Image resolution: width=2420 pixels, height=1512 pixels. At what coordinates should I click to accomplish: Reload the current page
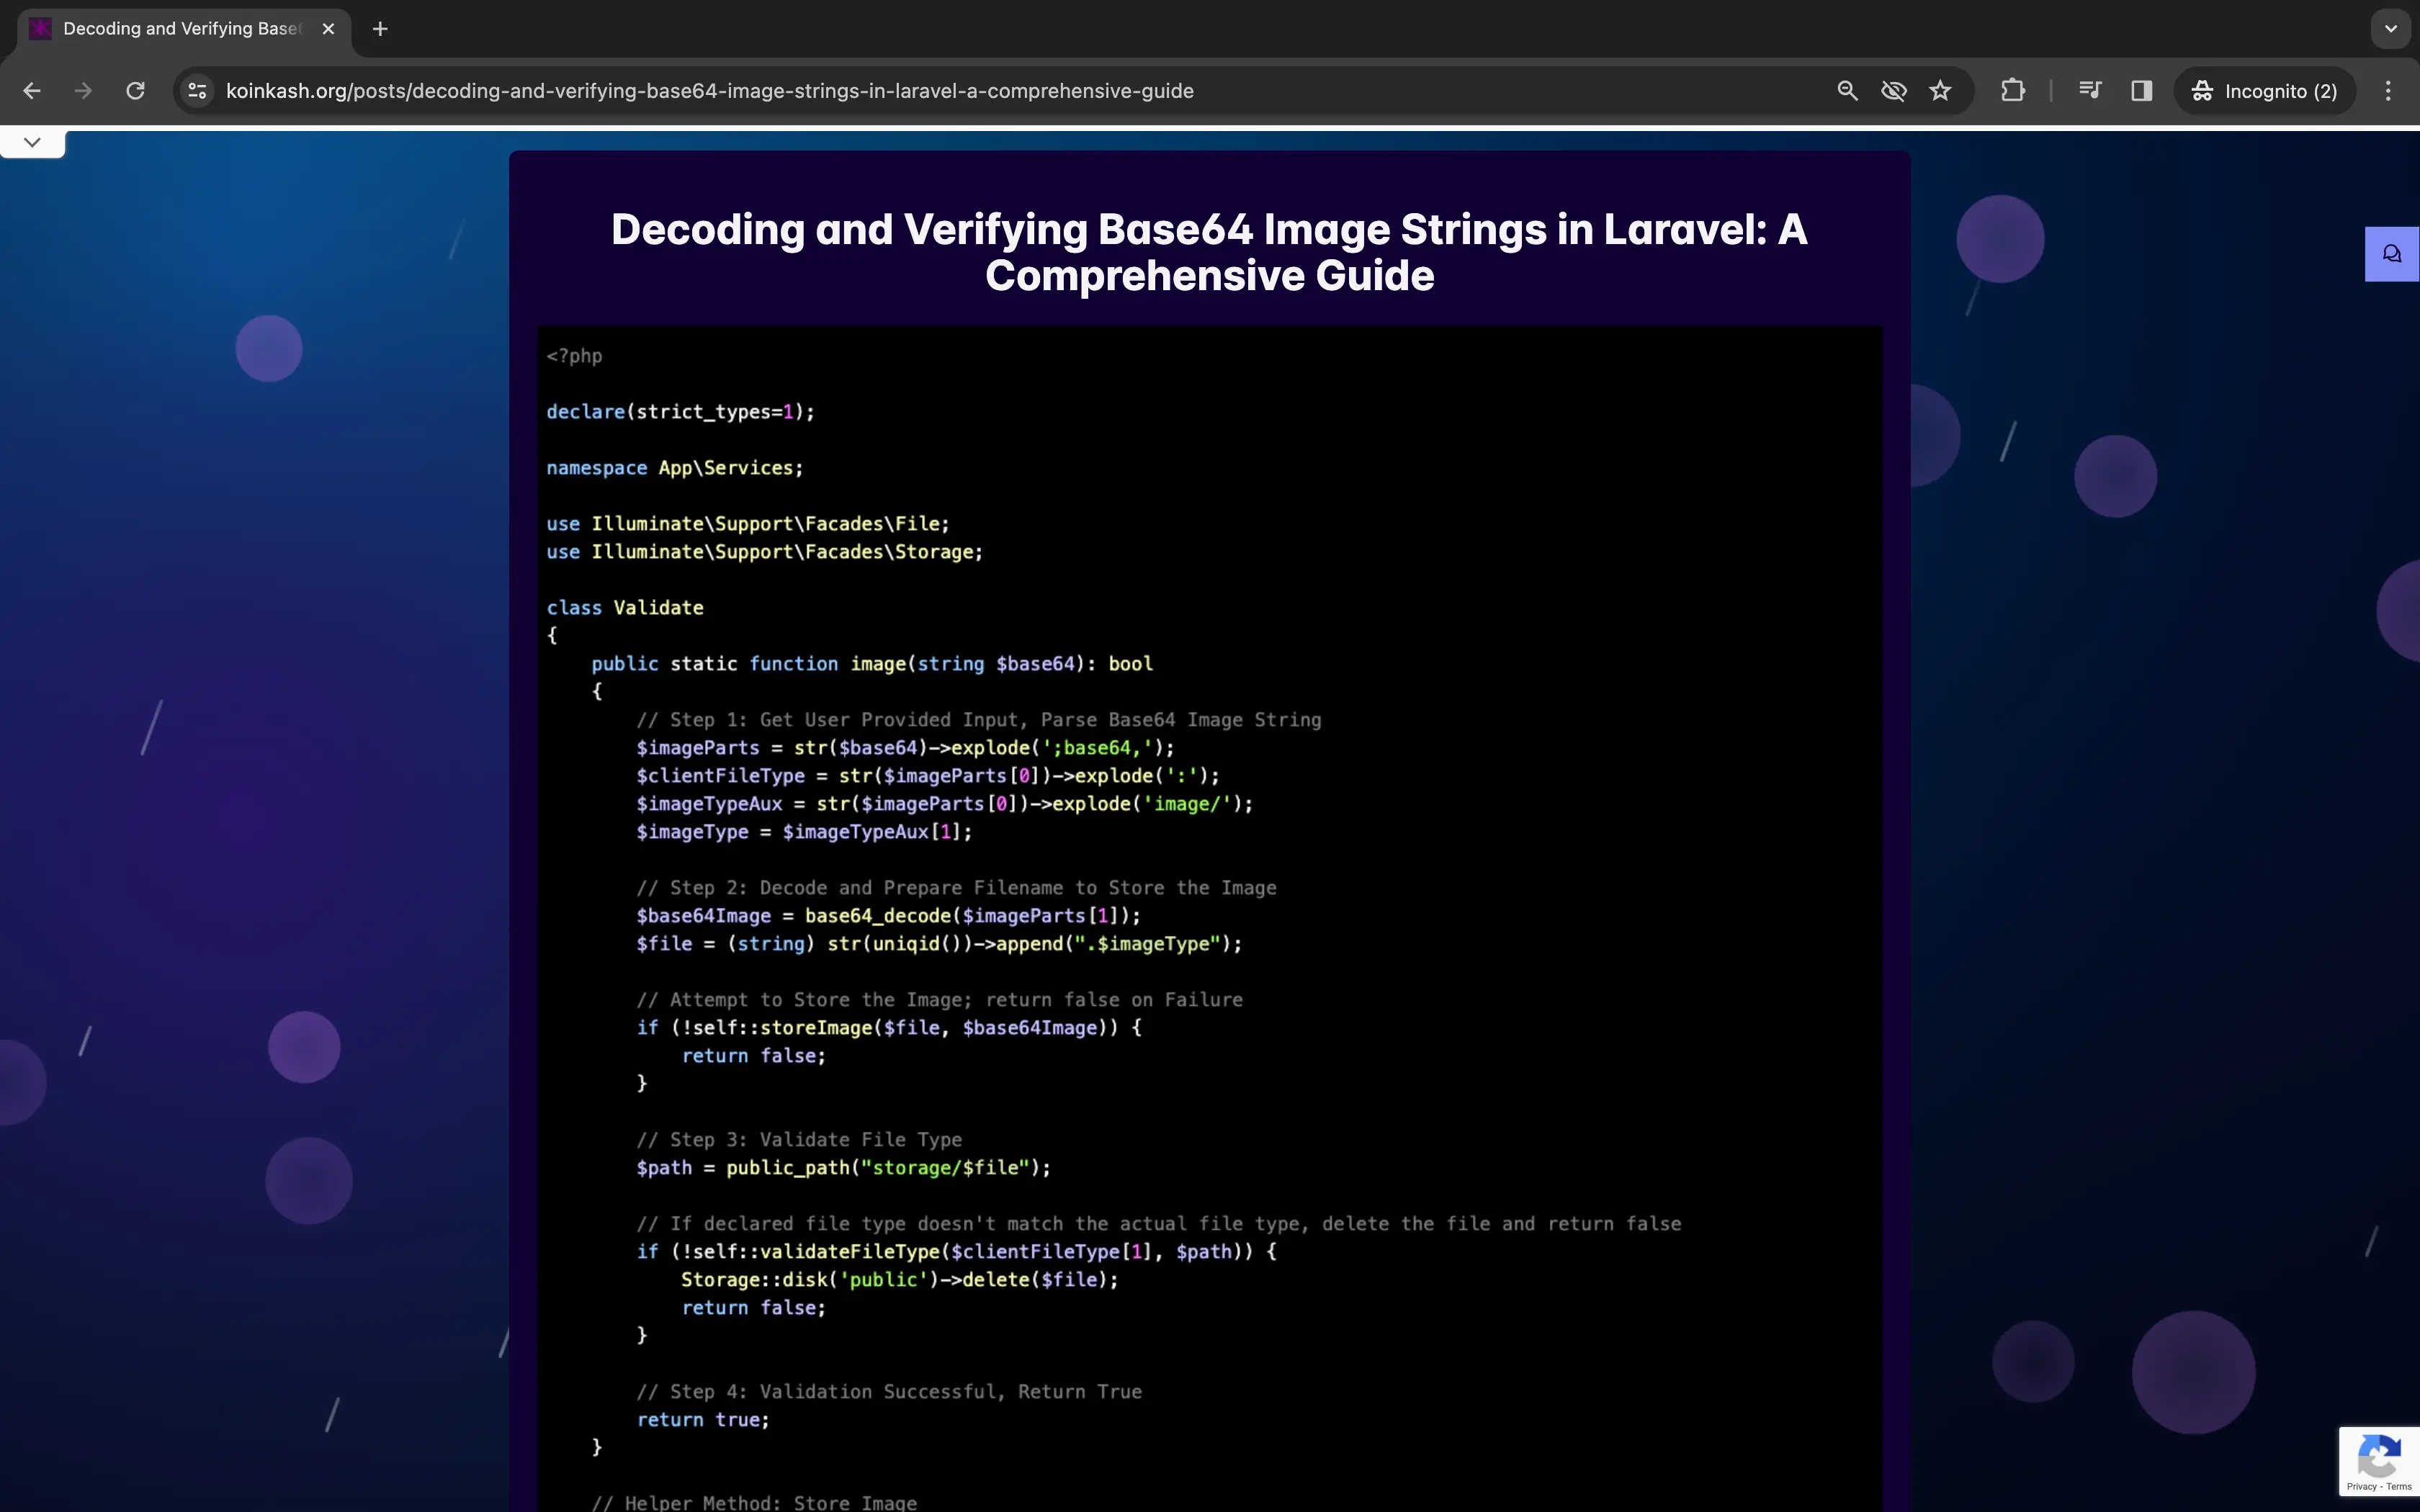coord(136,91)
